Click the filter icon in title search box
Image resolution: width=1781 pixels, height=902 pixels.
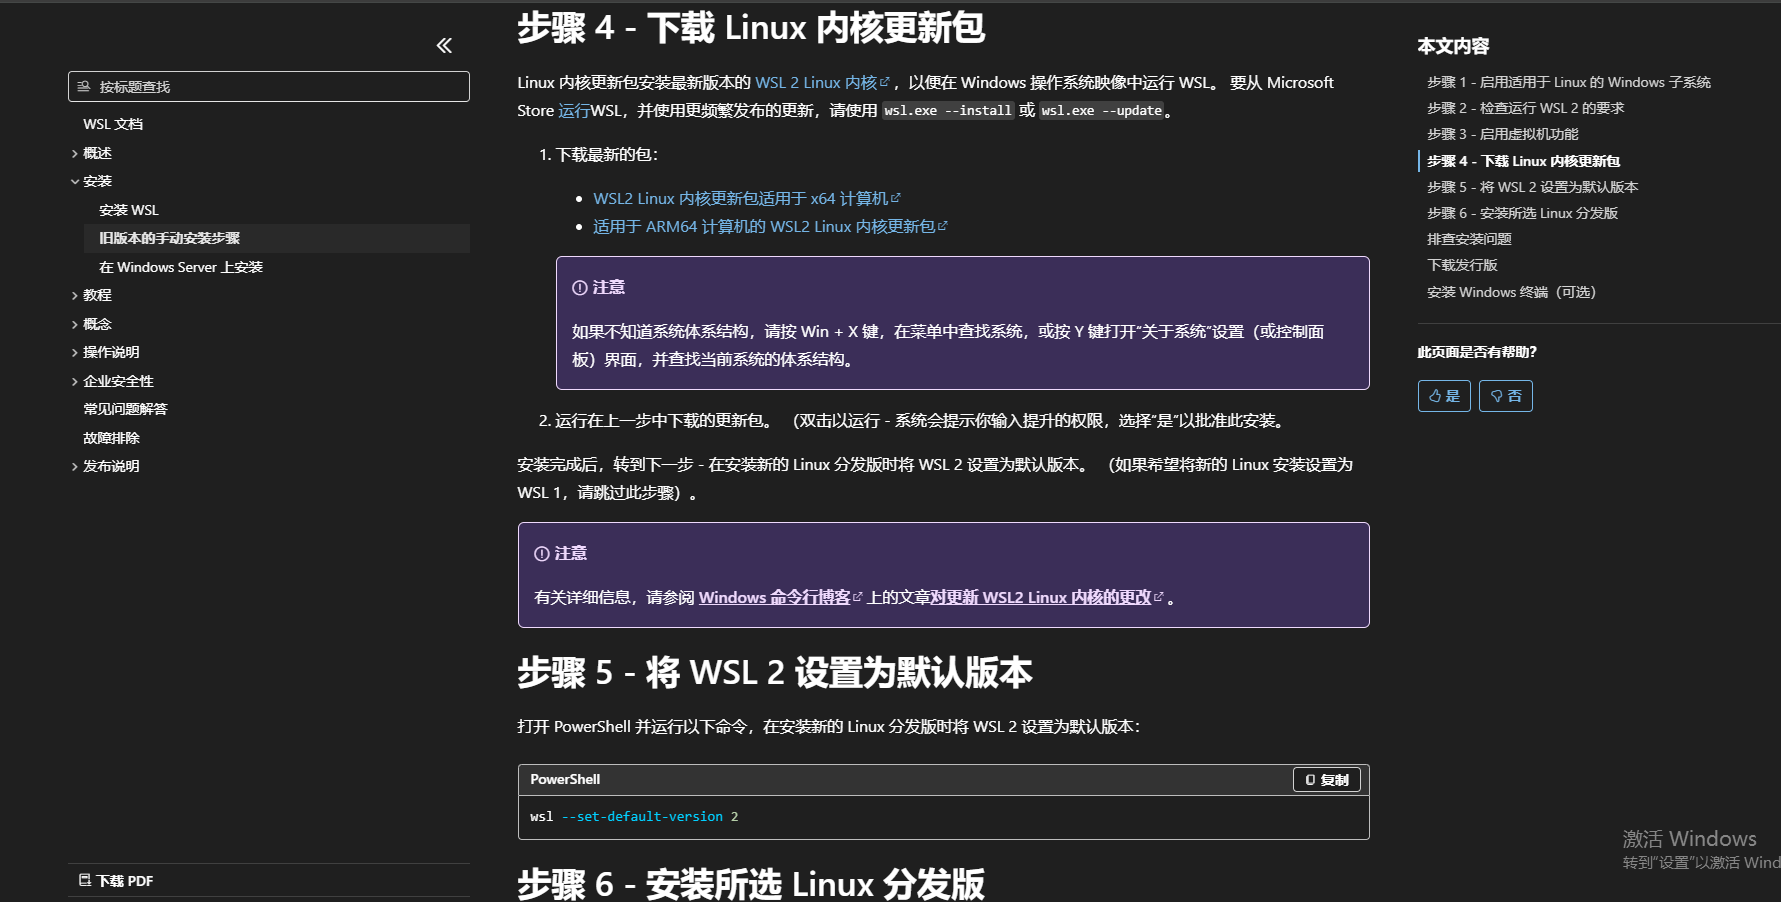tap(84, 87)
